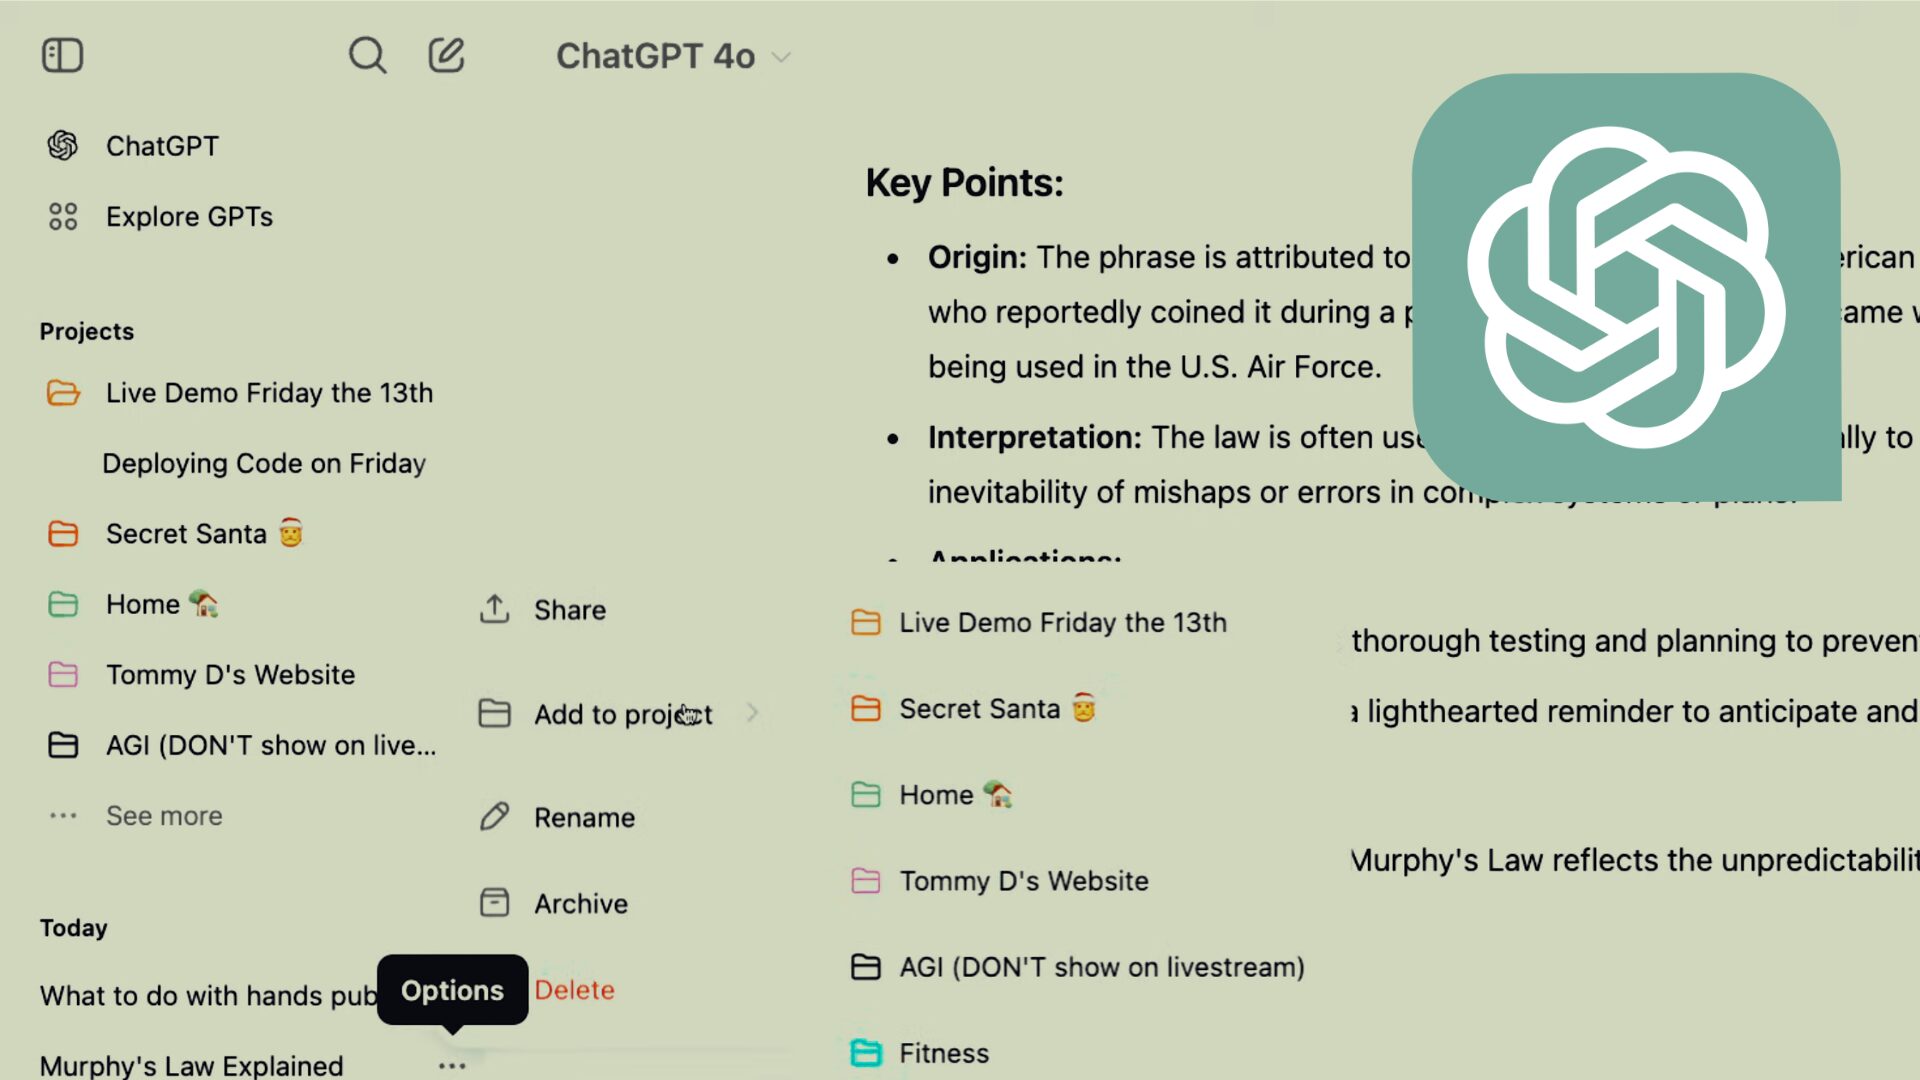The width and height of the screenshot is (1920, 1080).
Task: Add chat to the Fitness project
Action: 943,1053
